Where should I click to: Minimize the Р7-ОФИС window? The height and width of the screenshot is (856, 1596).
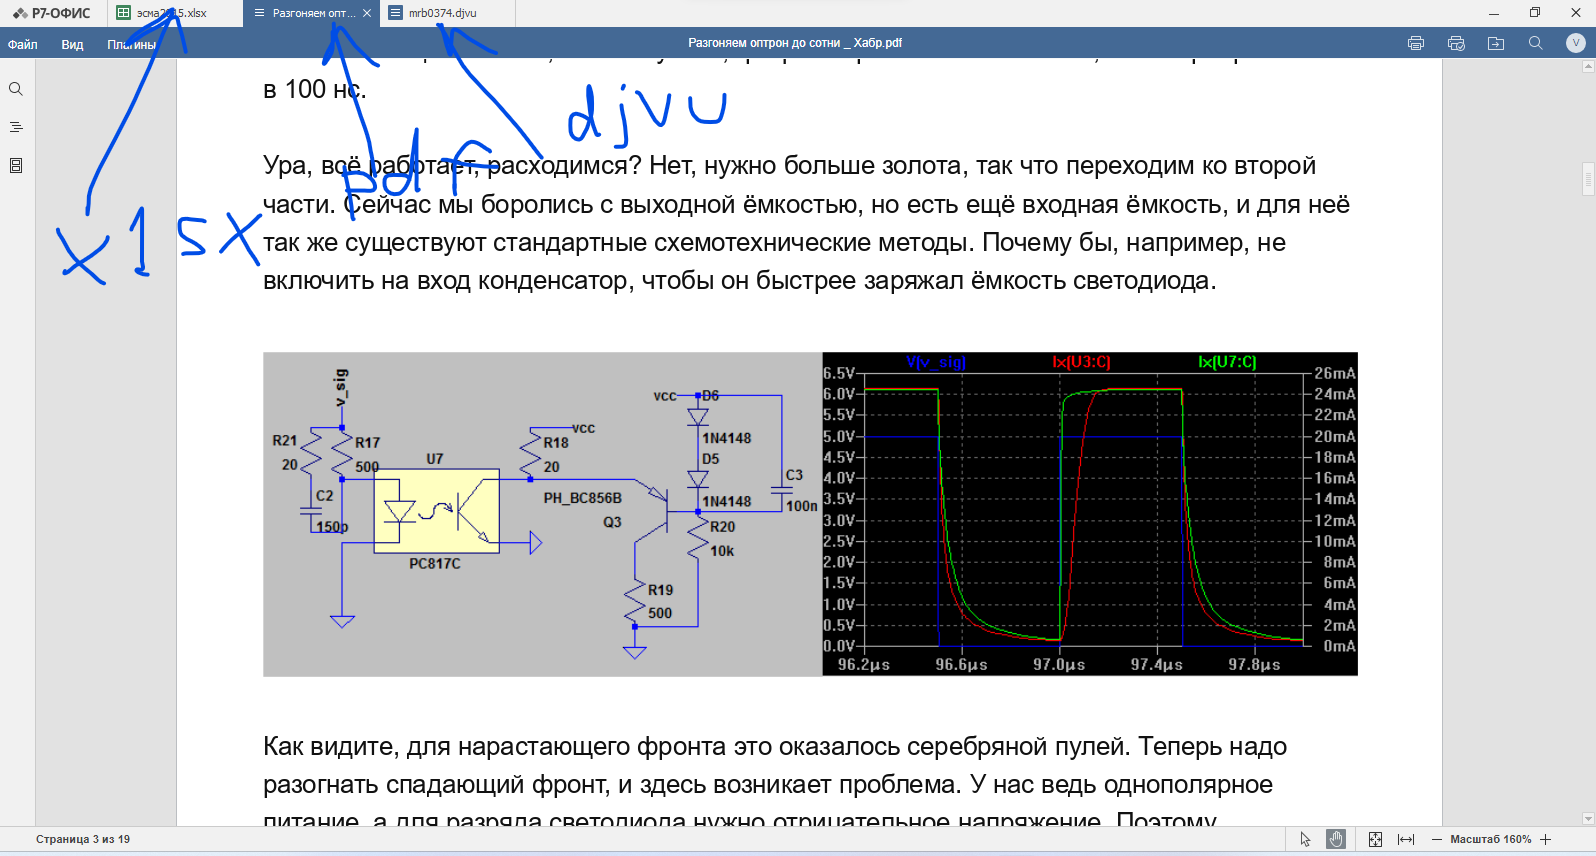pyautogui.click(x=1494, y=13)
